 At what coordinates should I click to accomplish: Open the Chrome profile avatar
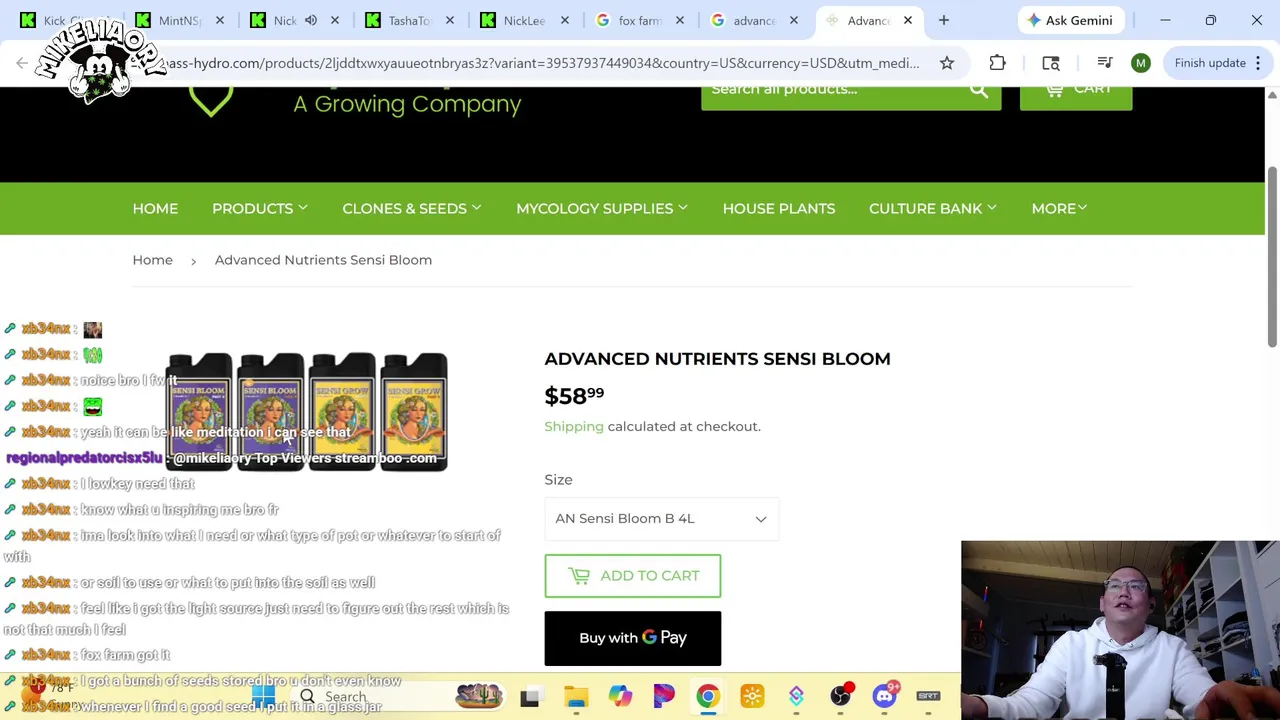coord(1140,63)
